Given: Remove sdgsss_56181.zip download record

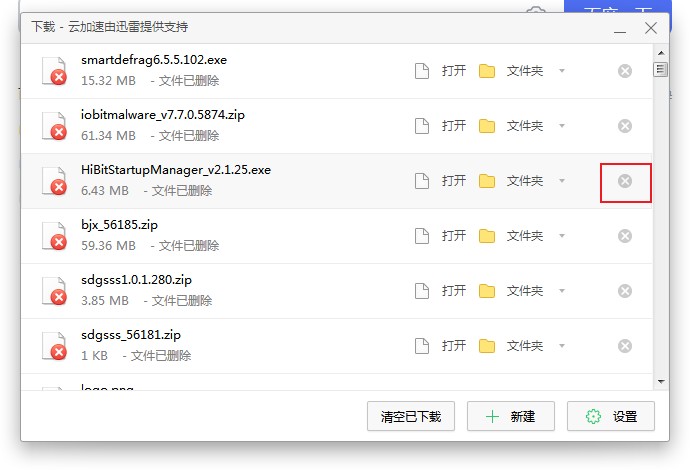Looking at the screenshot, I should pos(624,346).
